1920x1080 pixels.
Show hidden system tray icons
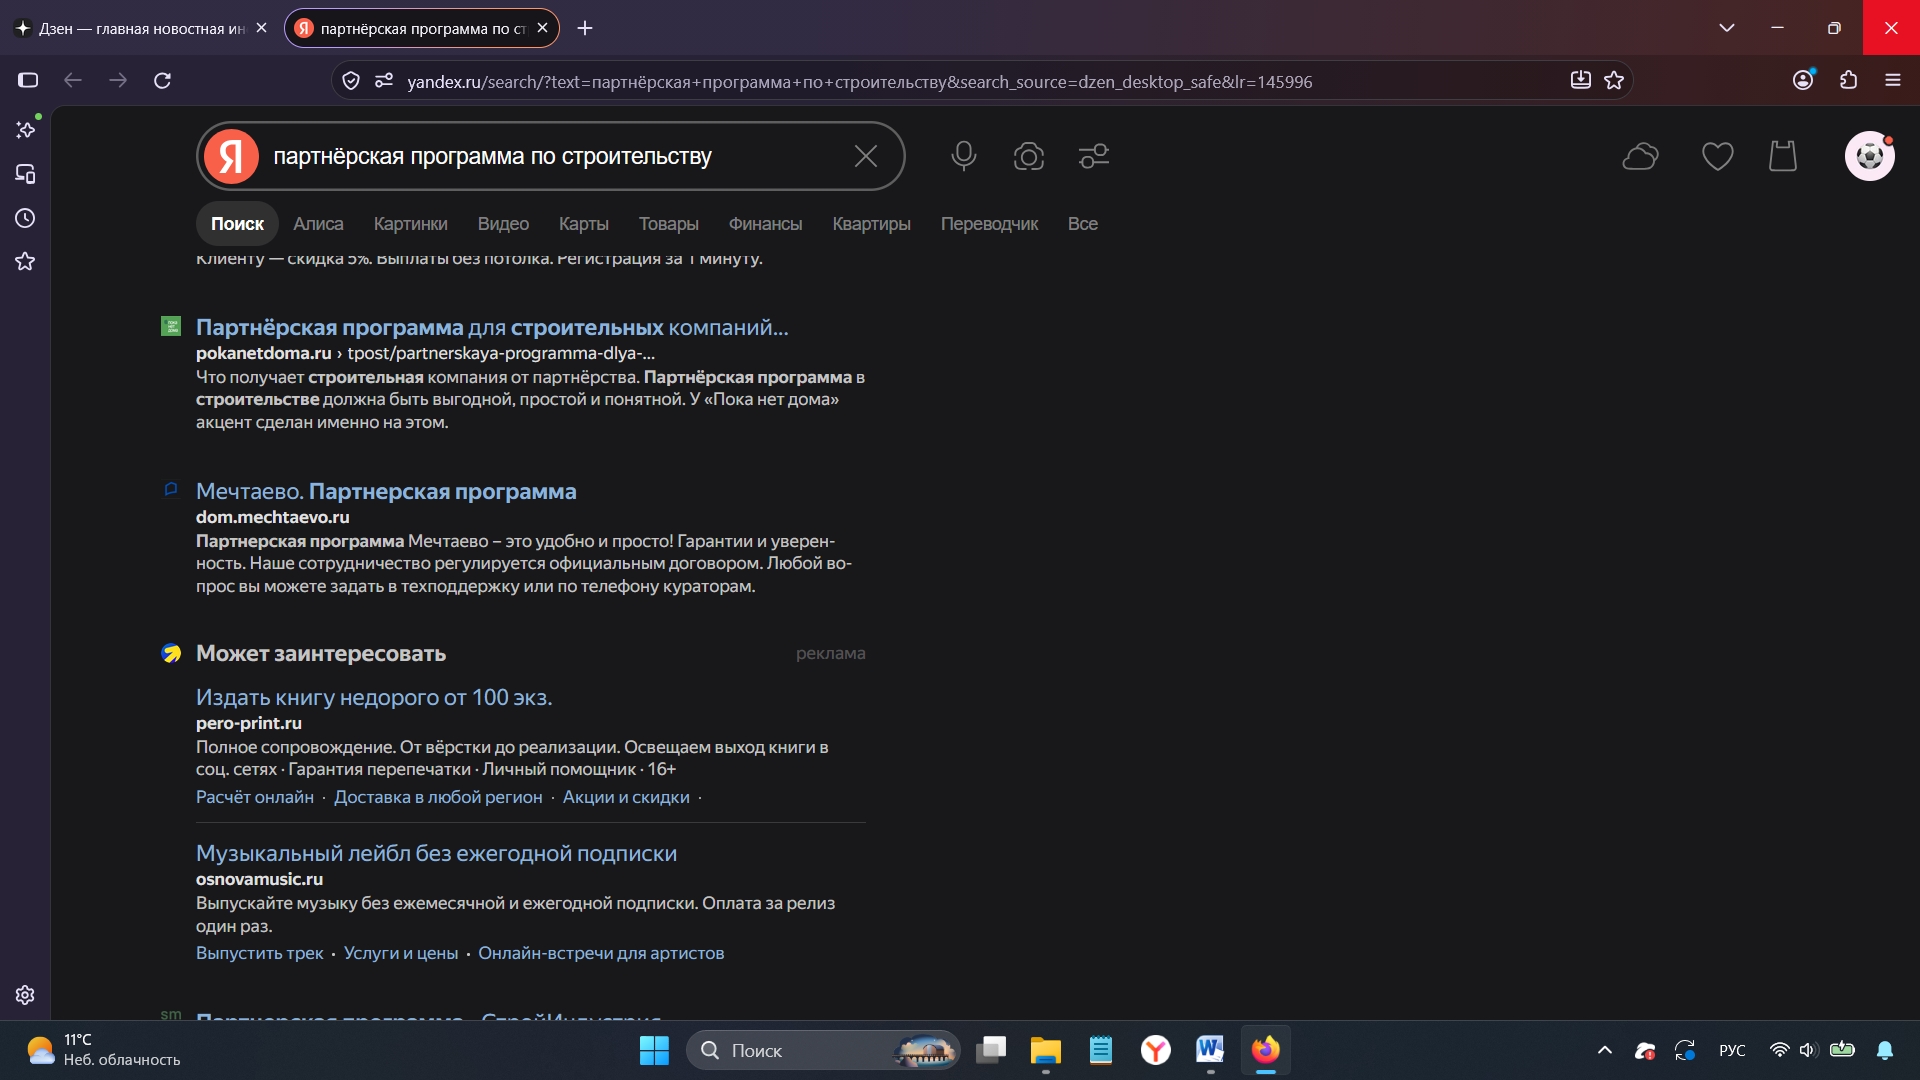[x=1605, y=1050]
